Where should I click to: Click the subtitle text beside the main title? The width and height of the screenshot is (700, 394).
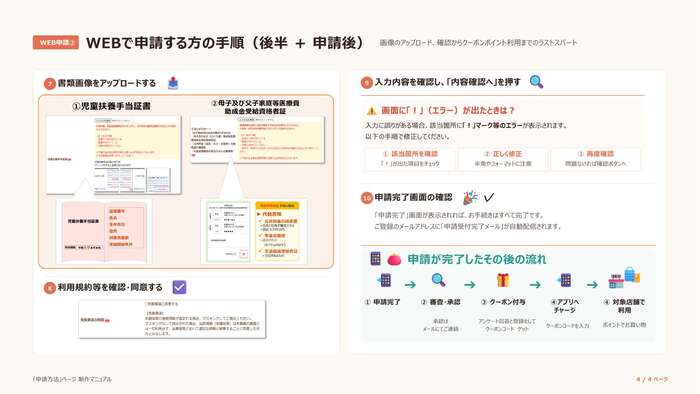pos(478,43)
